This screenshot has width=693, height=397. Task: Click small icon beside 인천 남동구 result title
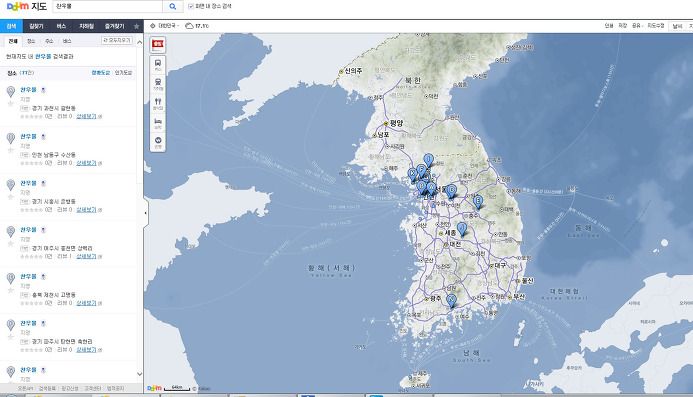pyautogui.click(x=43, y=137)
